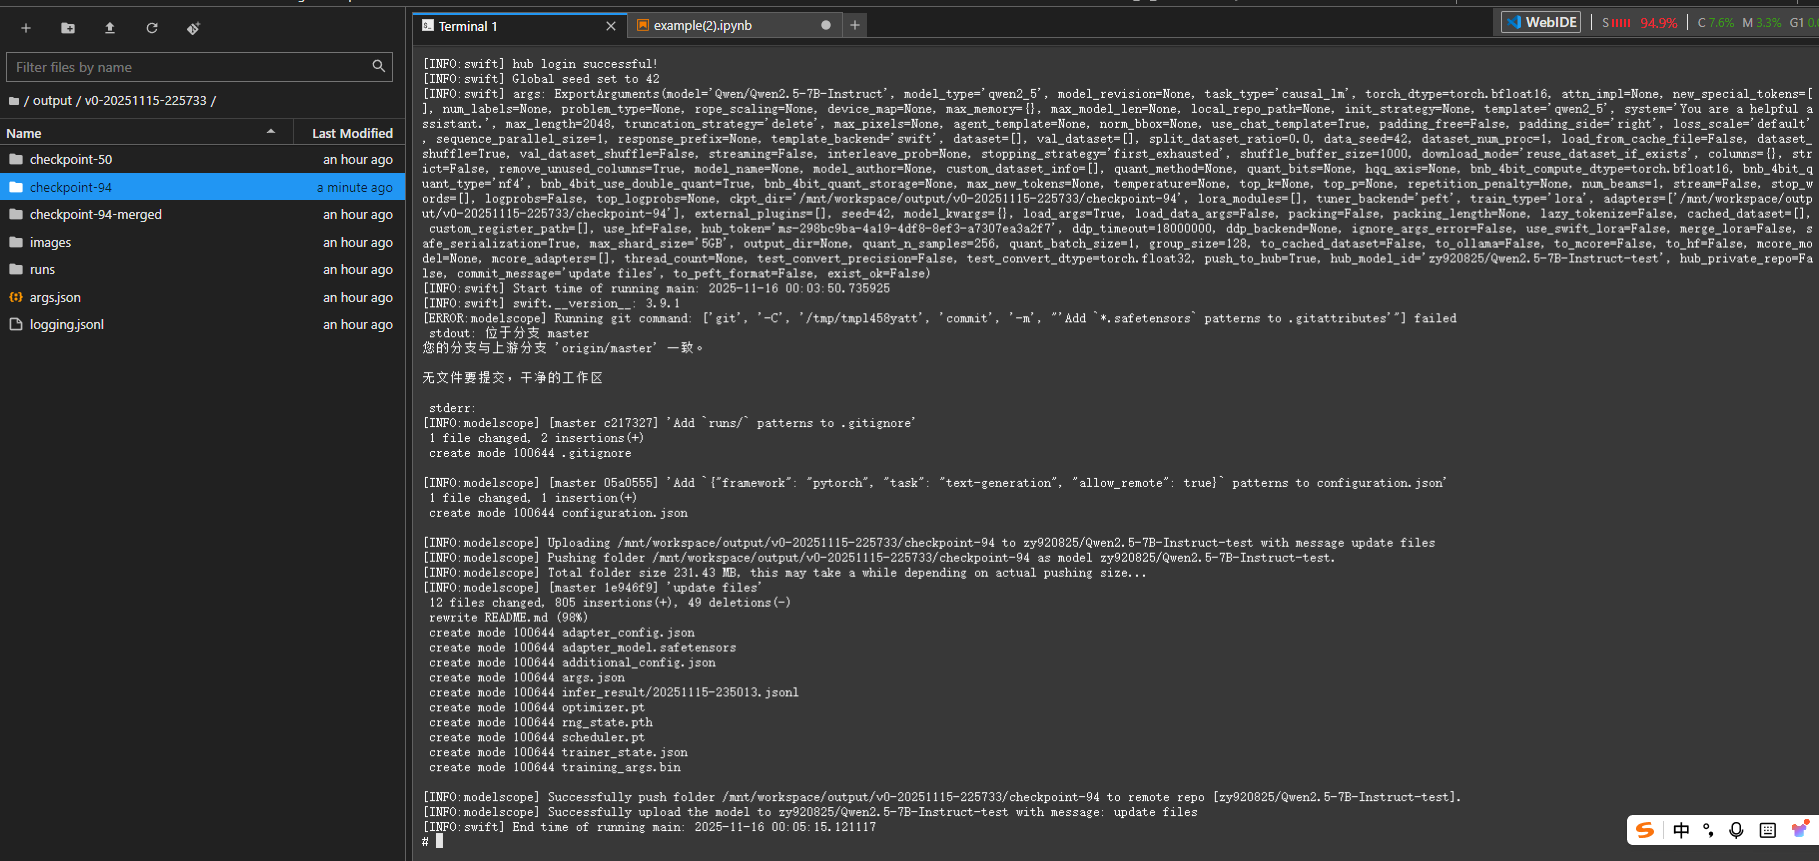Click the runs folder icon

[x=16, y=269]
